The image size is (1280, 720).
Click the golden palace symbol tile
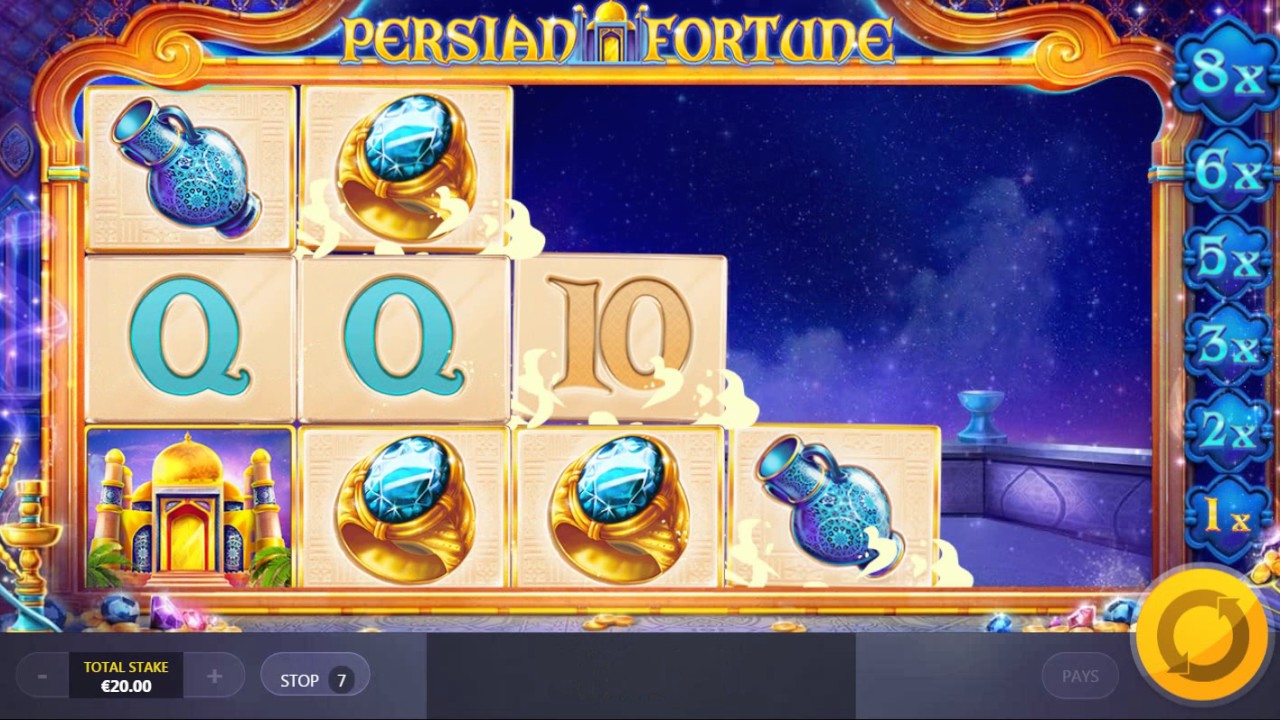[190, 507]
